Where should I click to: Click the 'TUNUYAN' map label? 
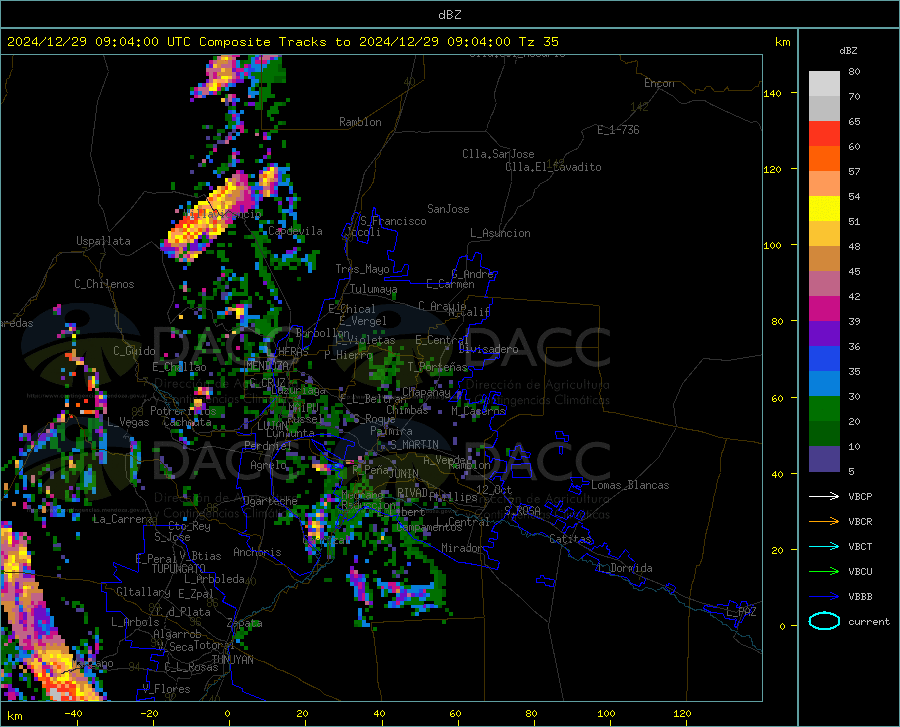click(232, 660)
